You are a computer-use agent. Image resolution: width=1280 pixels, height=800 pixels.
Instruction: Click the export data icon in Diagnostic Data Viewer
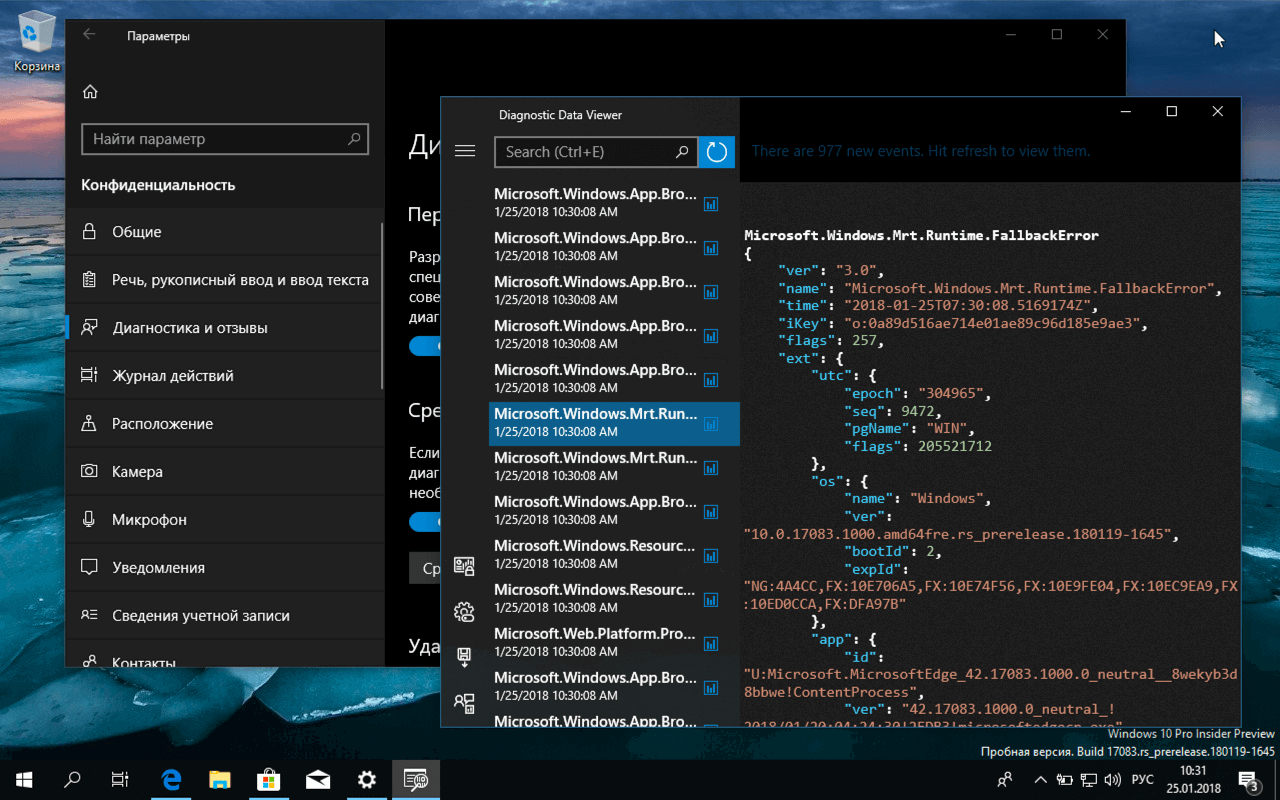[464, 657]
